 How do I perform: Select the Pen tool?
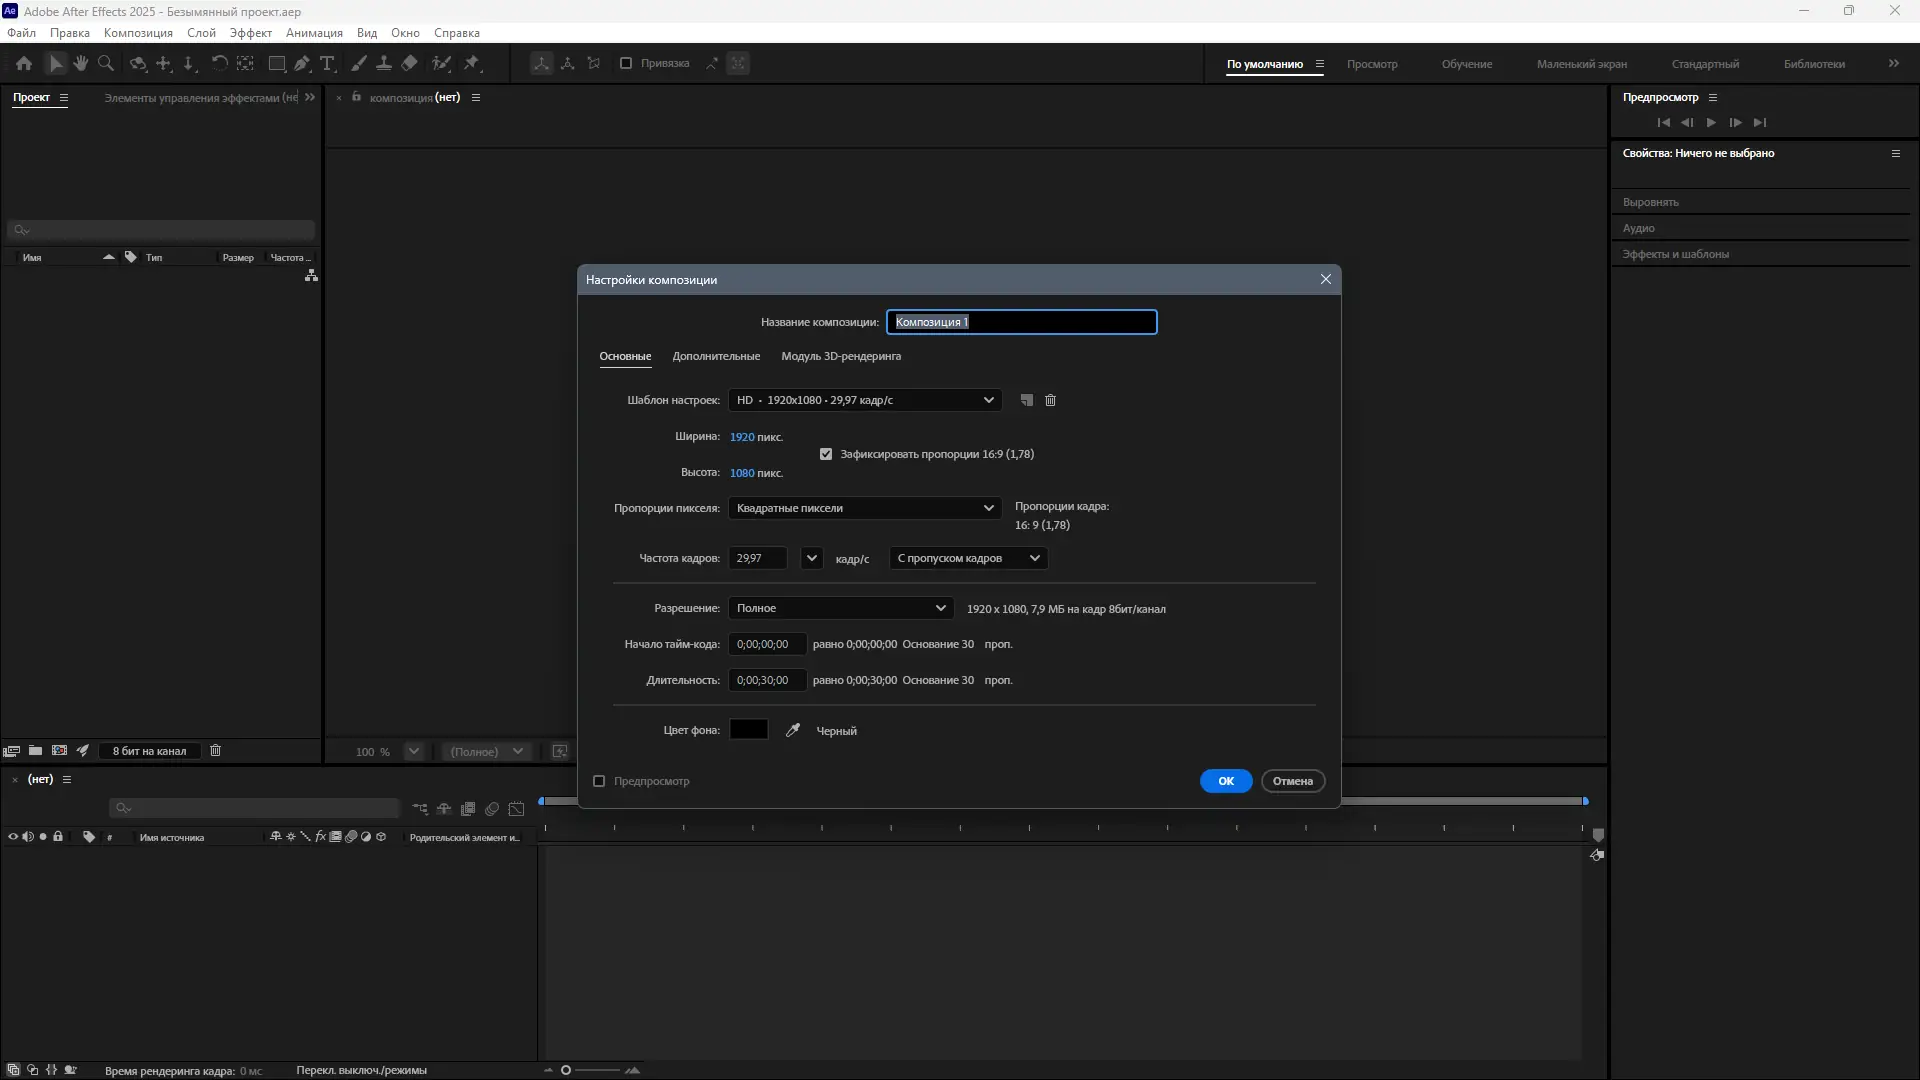pos(302,63)
